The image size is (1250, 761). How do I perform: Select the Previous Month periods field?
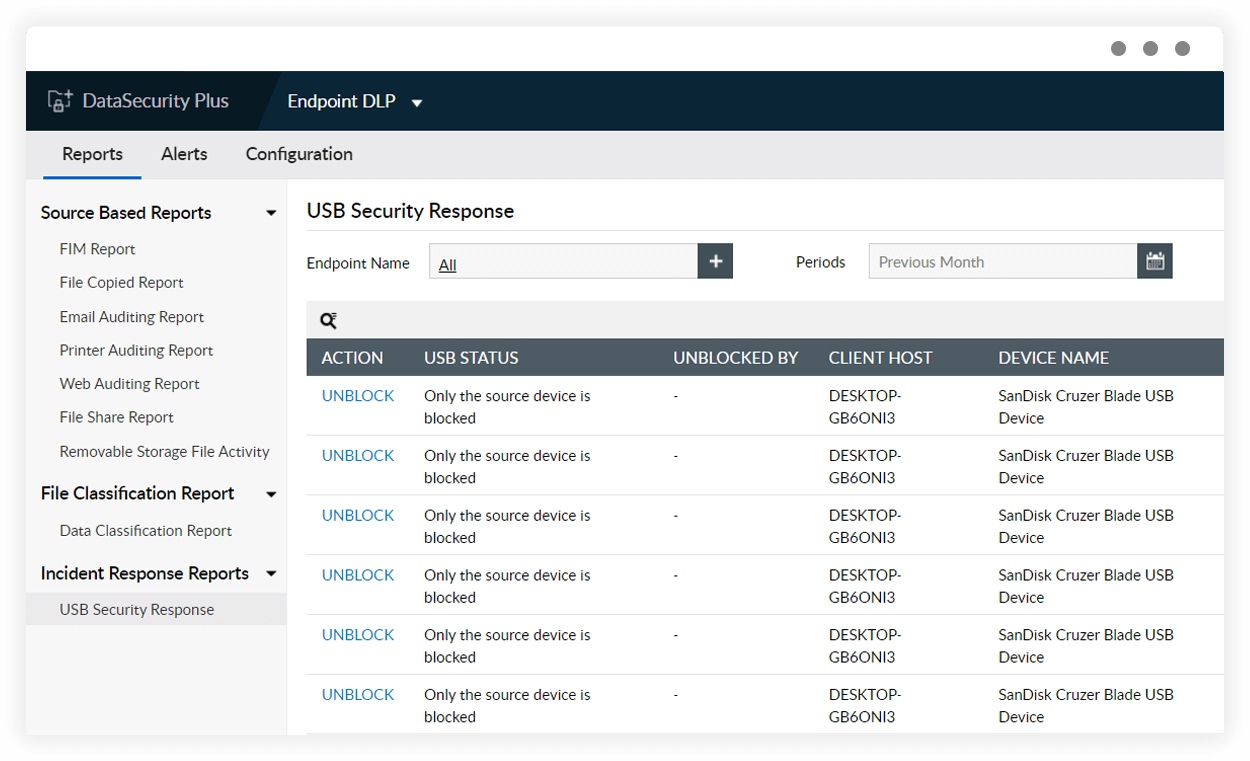coord(1000,261)
